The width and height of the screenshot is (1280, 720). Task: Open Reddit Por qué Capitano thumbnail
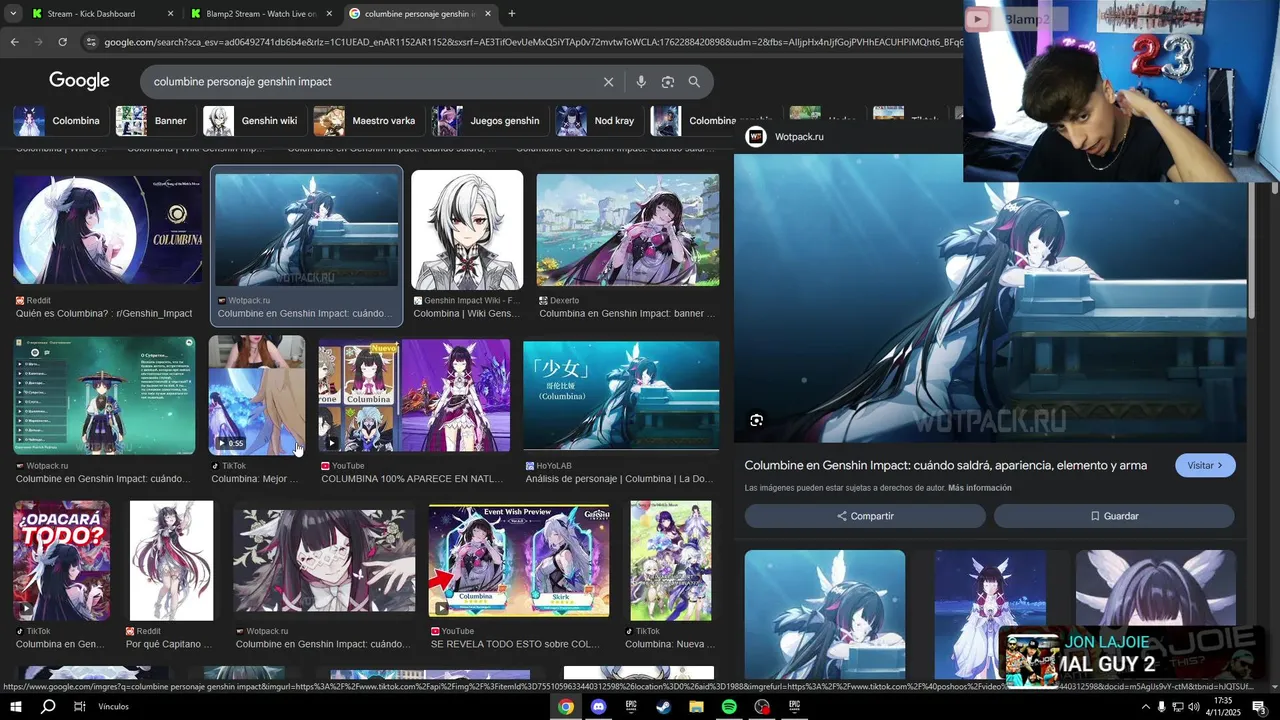(171, 561)
